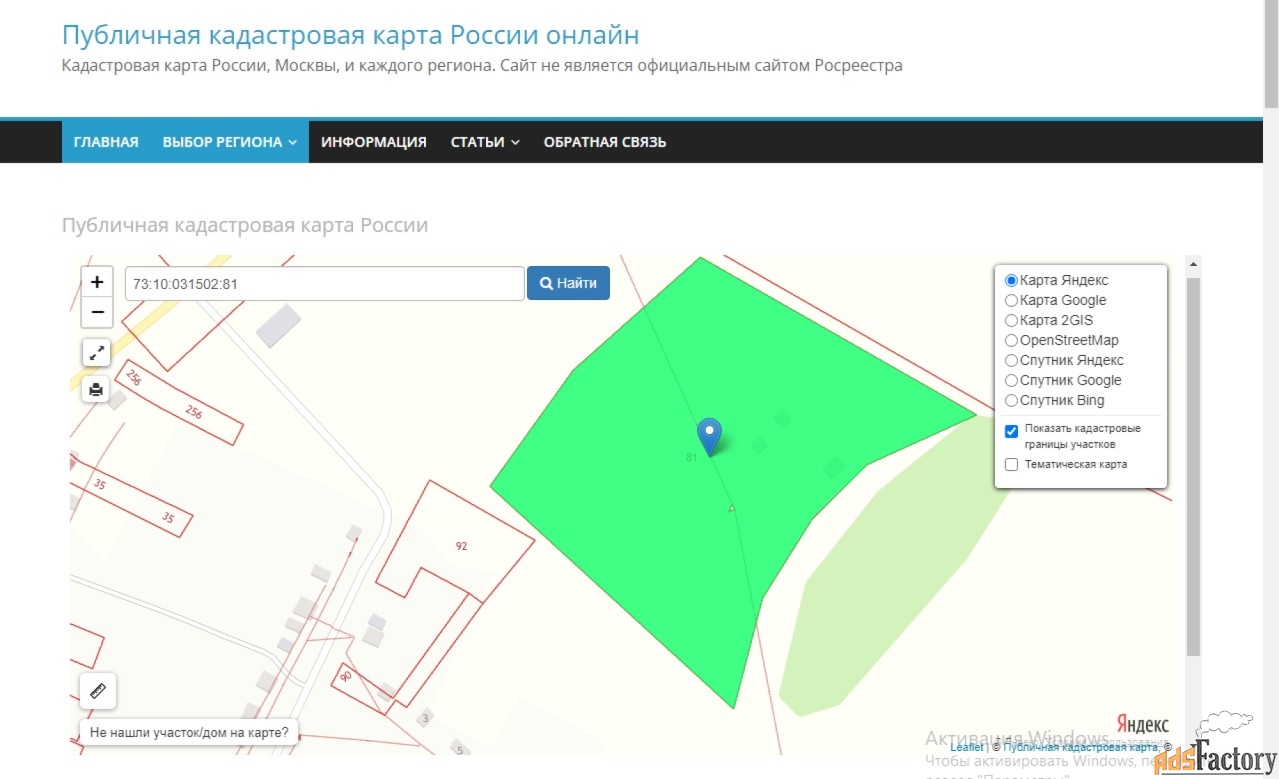This screenshot has width=1279, height=779.
Task: Open the ruler measurement tool
Action: pos(97,690)
